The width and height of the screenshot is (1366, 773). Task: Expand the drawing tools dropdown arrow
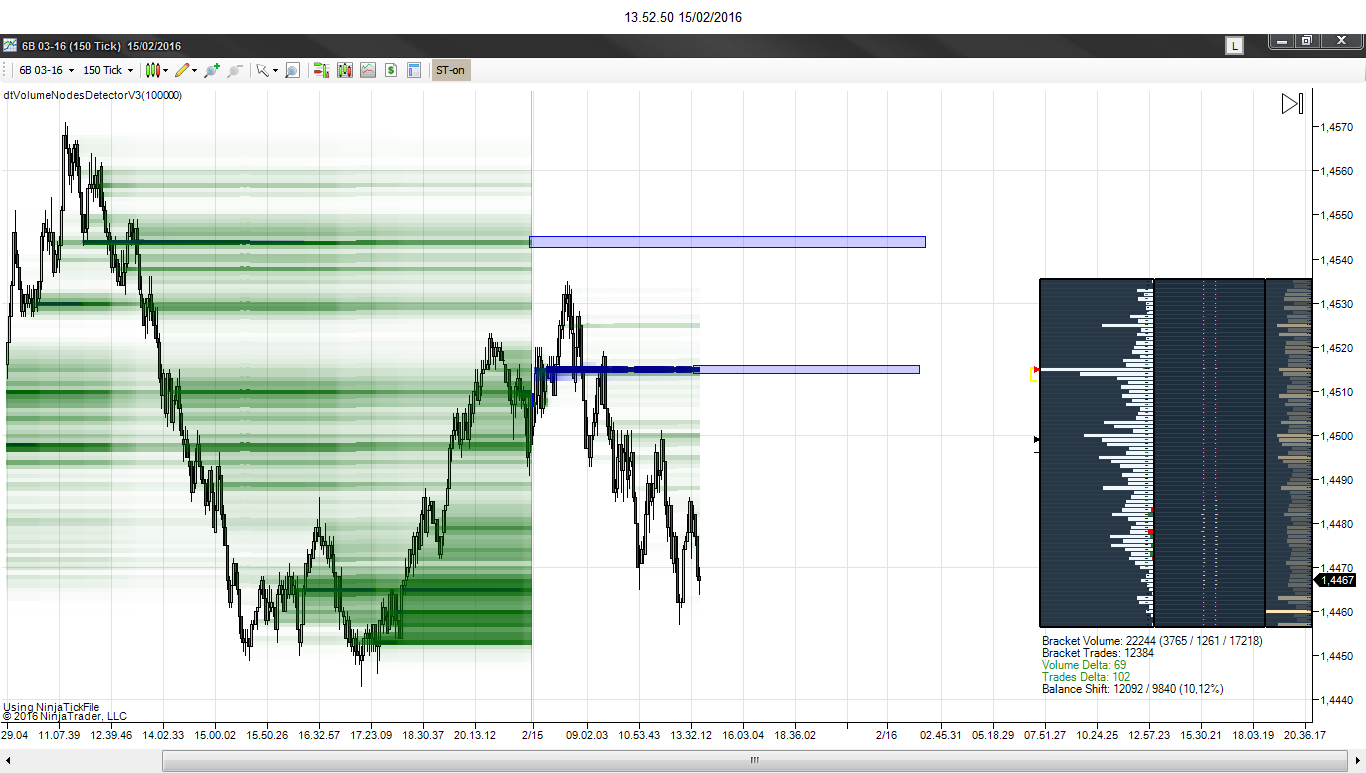(x=196, y=71)
